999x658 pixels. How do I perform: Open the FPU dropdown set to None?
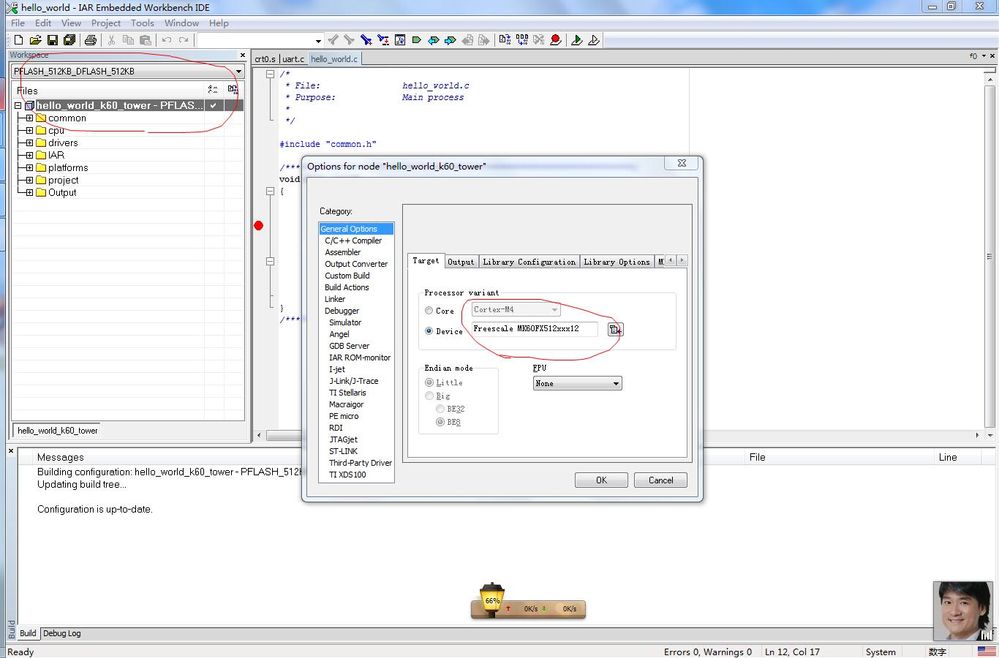[577, 383]
